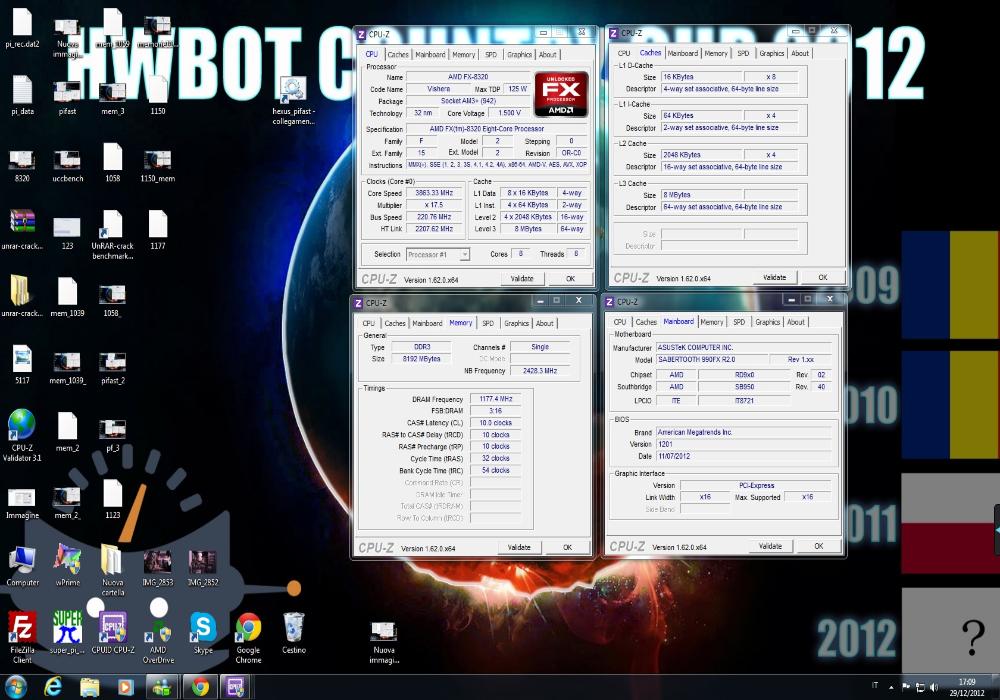Open the 5117 desktop file icon
1000x700 pixels.
pyautogui.click(x=22, y=364)
